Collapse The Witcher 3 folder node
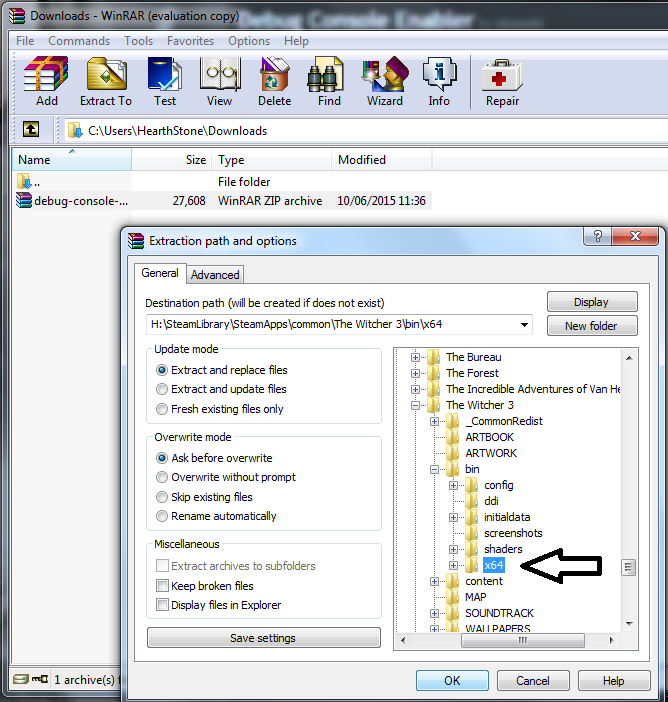The image size is (668, 702). [x=415, y=406]
